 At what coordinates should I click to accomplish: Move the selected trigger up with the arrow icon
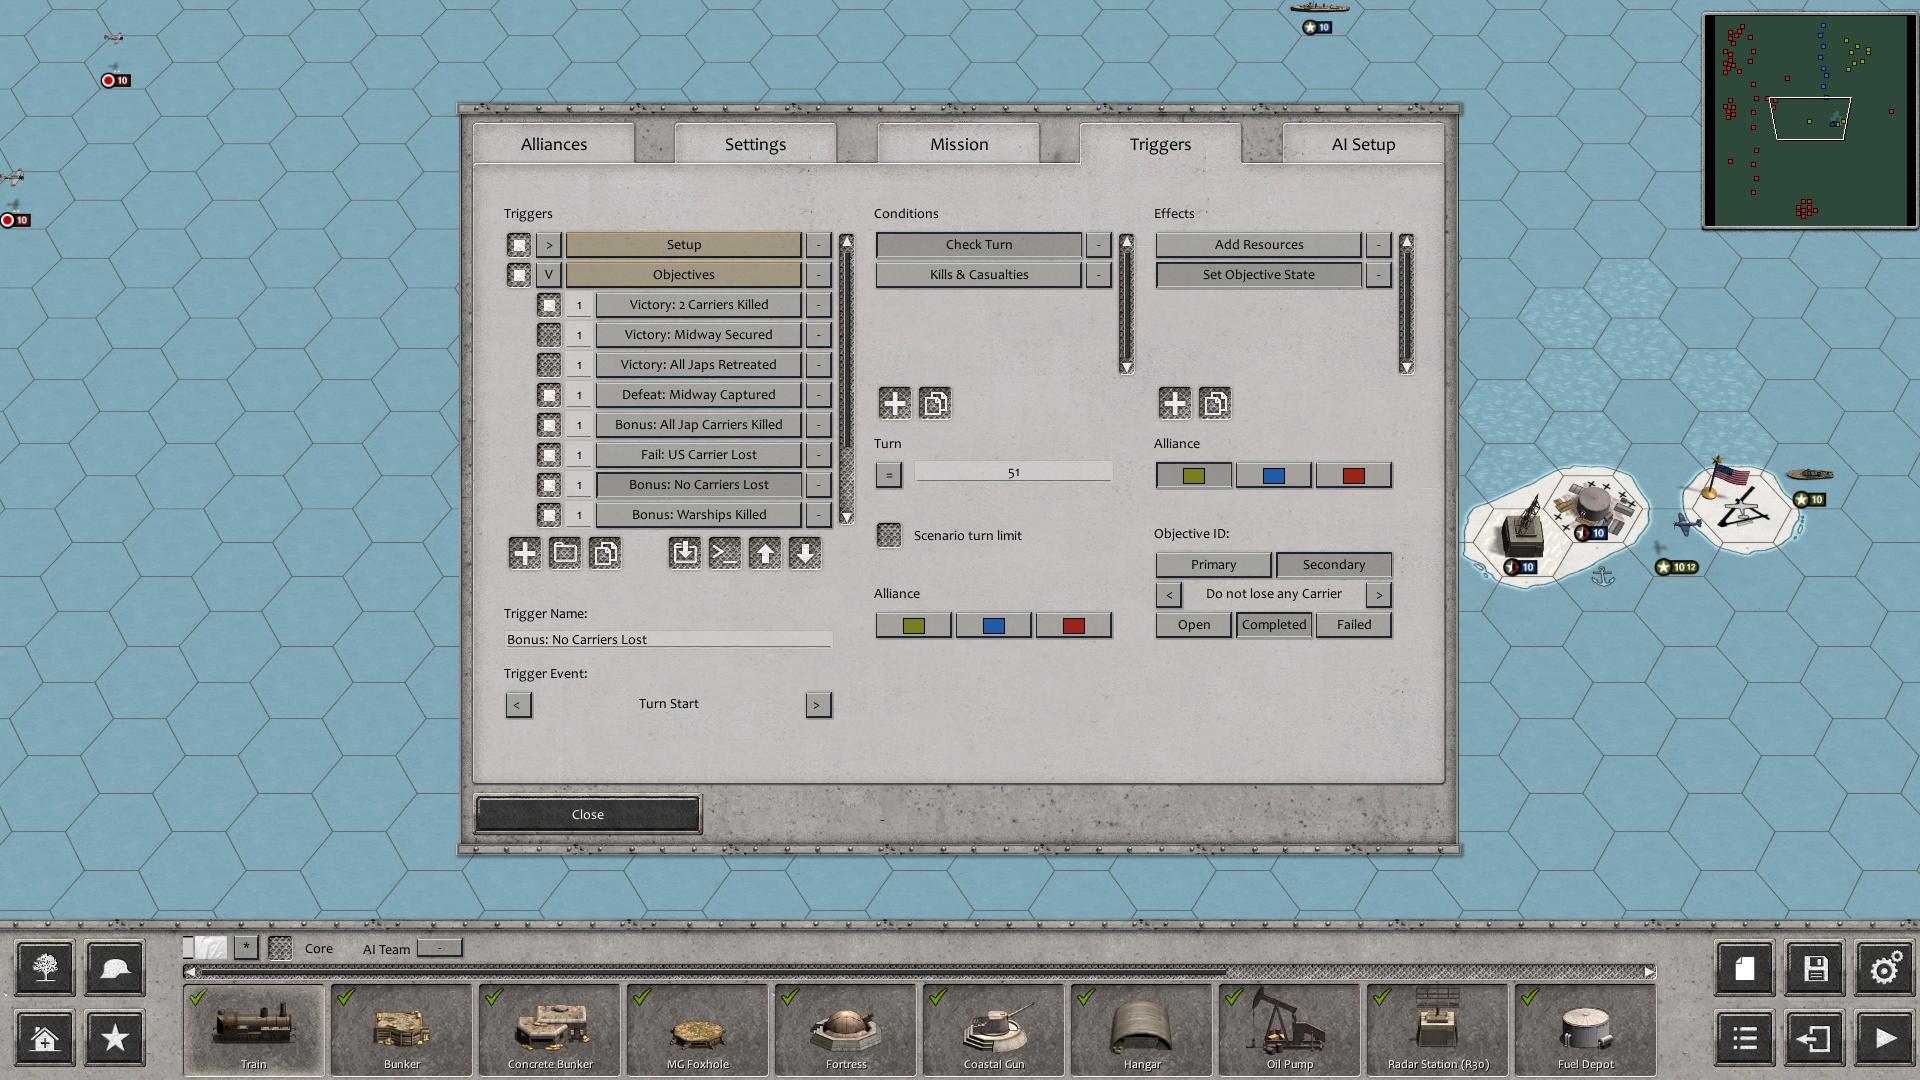[765, 553]
